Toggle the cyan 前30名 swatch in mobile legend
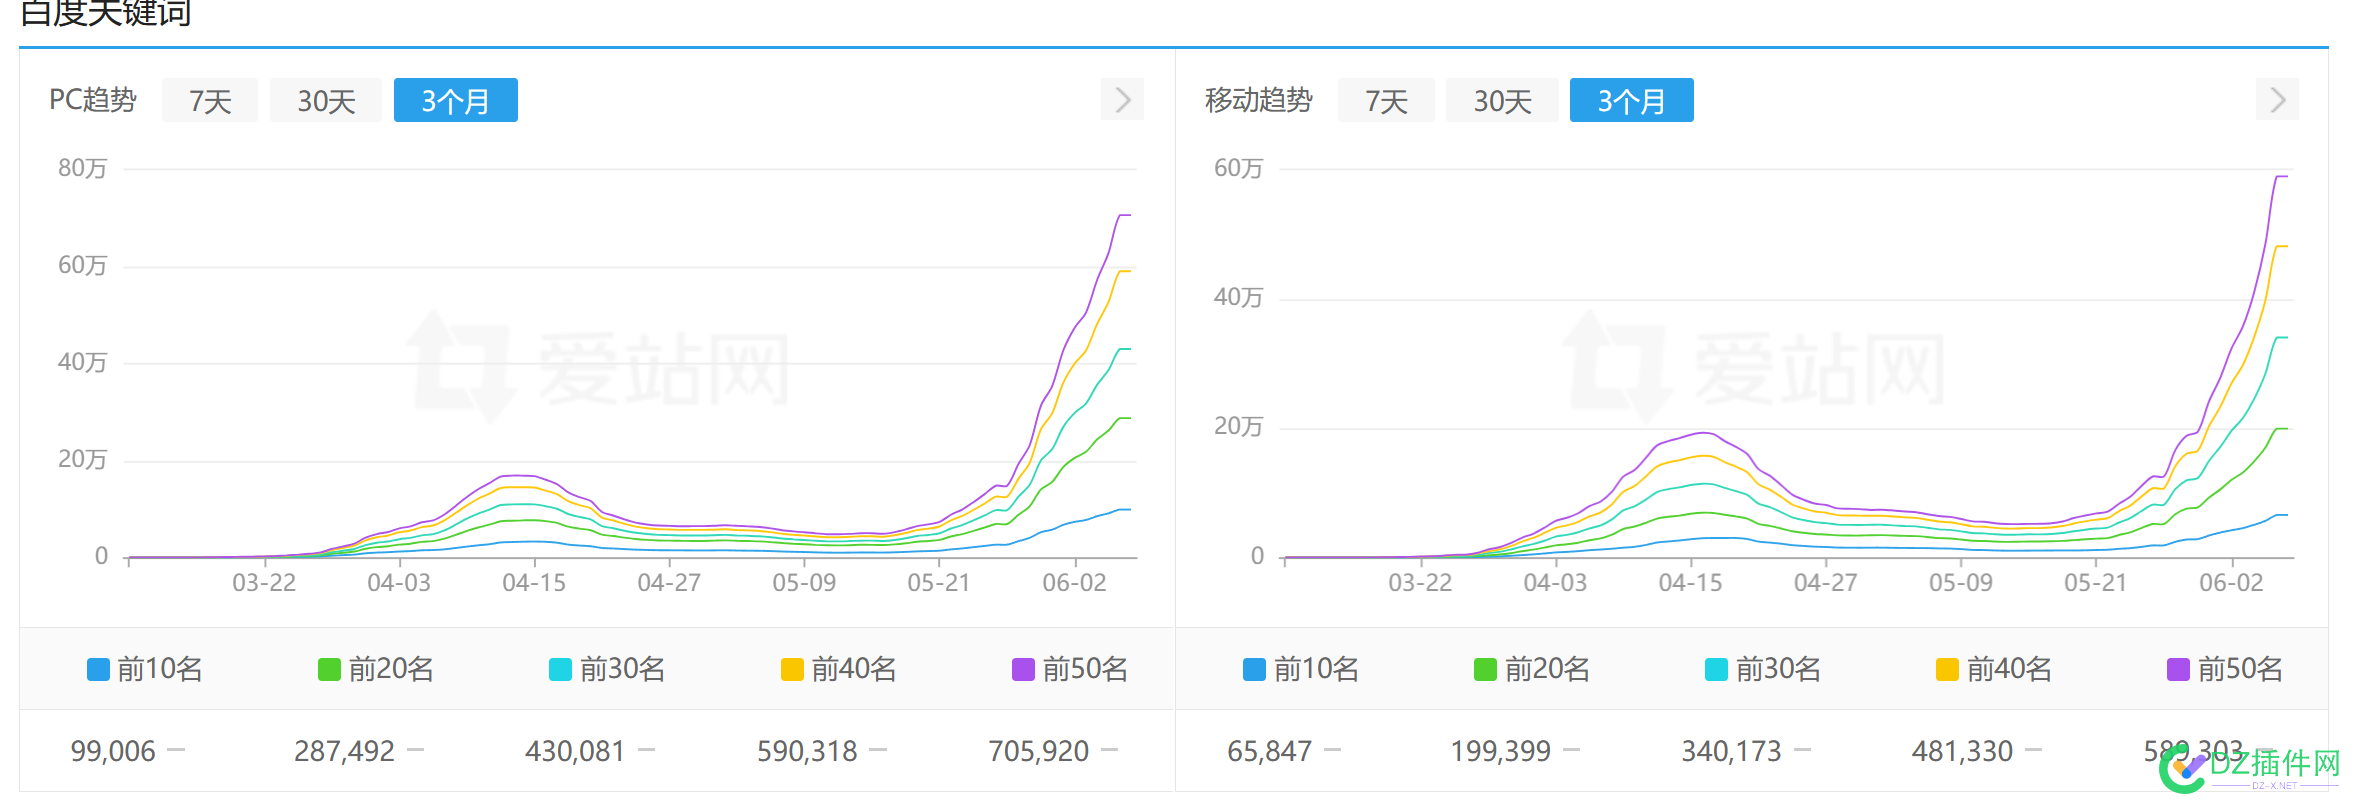 pyautogui.click(x=1716, y=669)
